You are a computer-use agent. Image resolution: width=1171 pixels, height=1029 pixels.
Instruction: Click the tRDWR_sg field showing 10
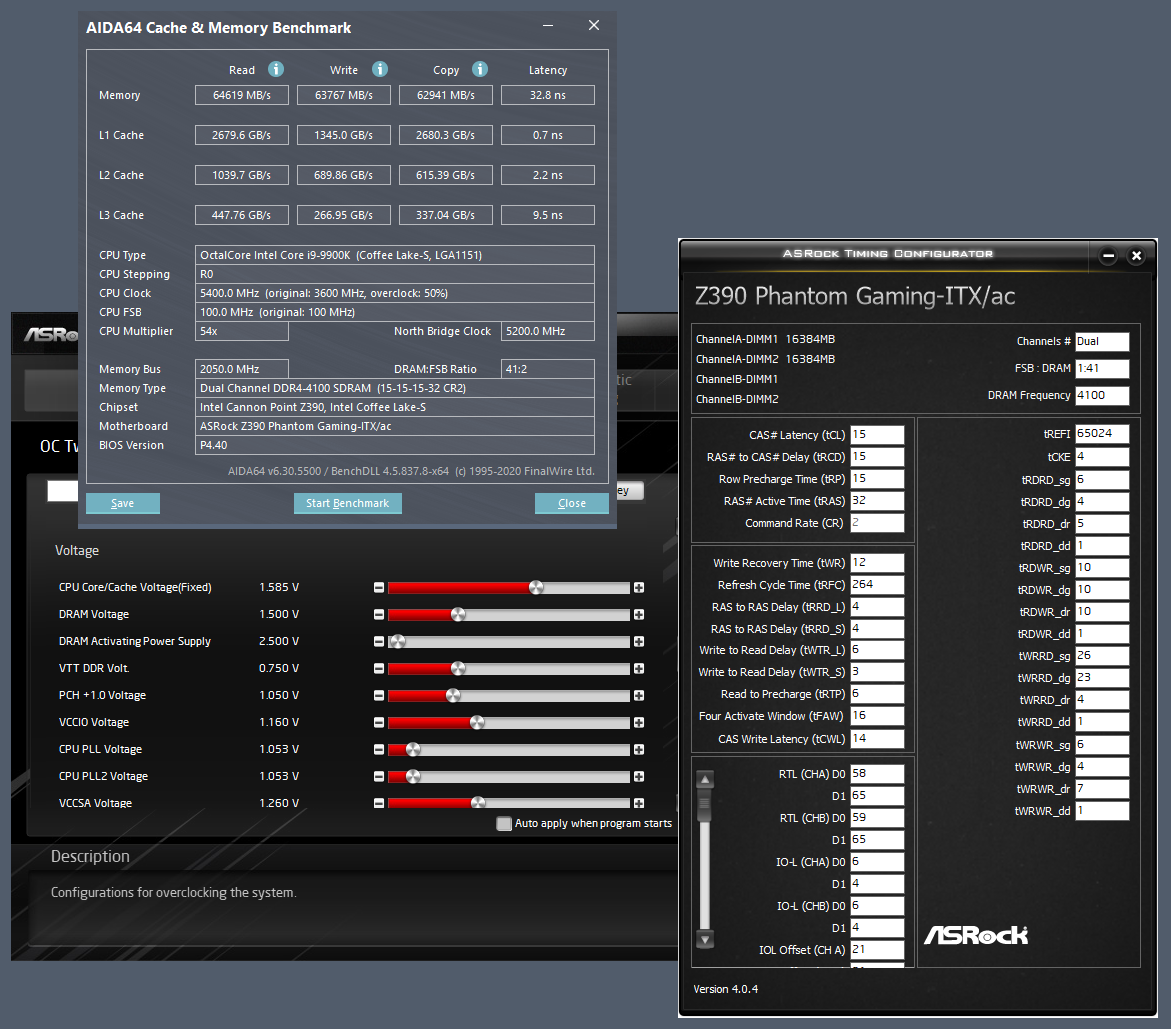click(1102, 568)
